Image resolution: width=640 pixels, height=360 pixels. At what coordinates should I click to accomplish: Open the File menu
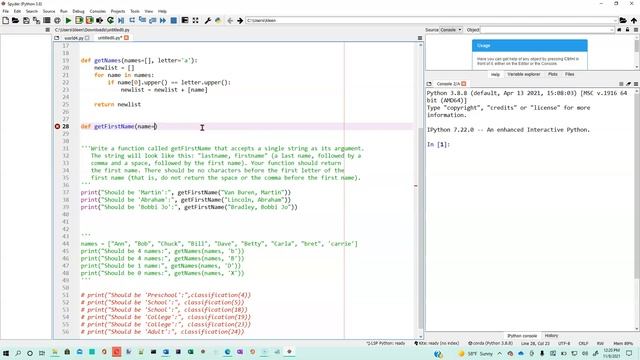6,11
